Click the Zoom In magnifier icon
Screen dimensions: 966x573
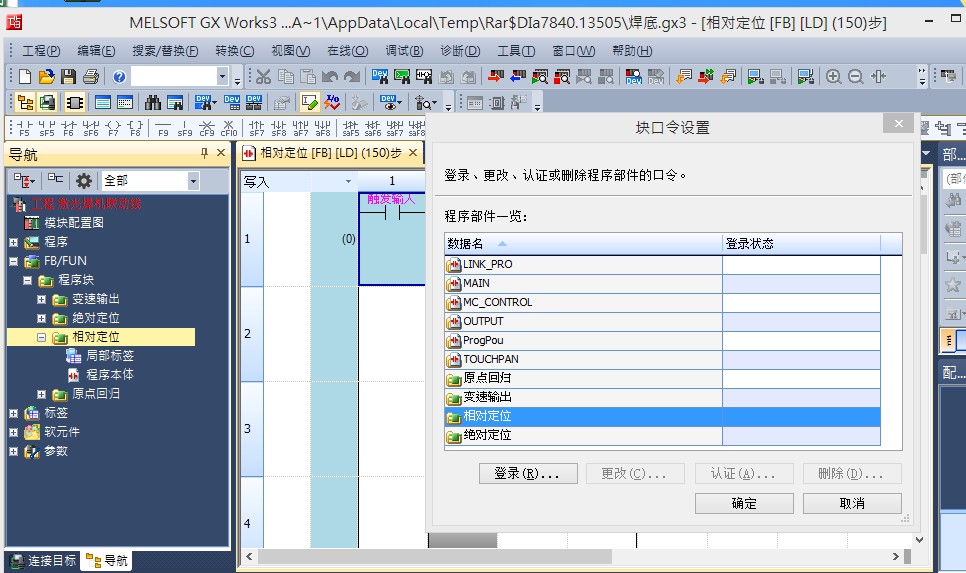pyautogui.click(x=833, y=77)
